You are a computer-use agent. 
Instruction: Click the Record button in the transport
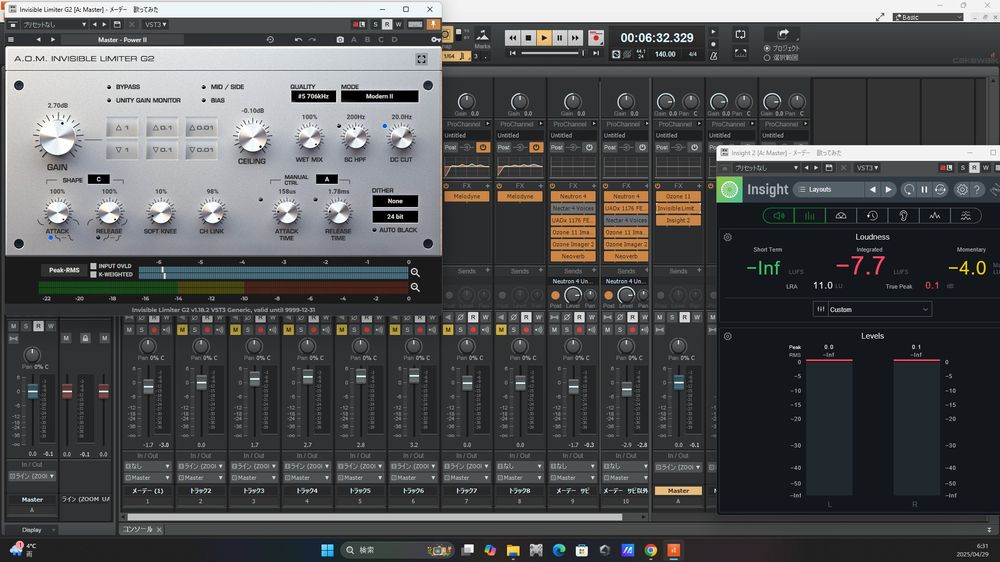pos(596,38)
